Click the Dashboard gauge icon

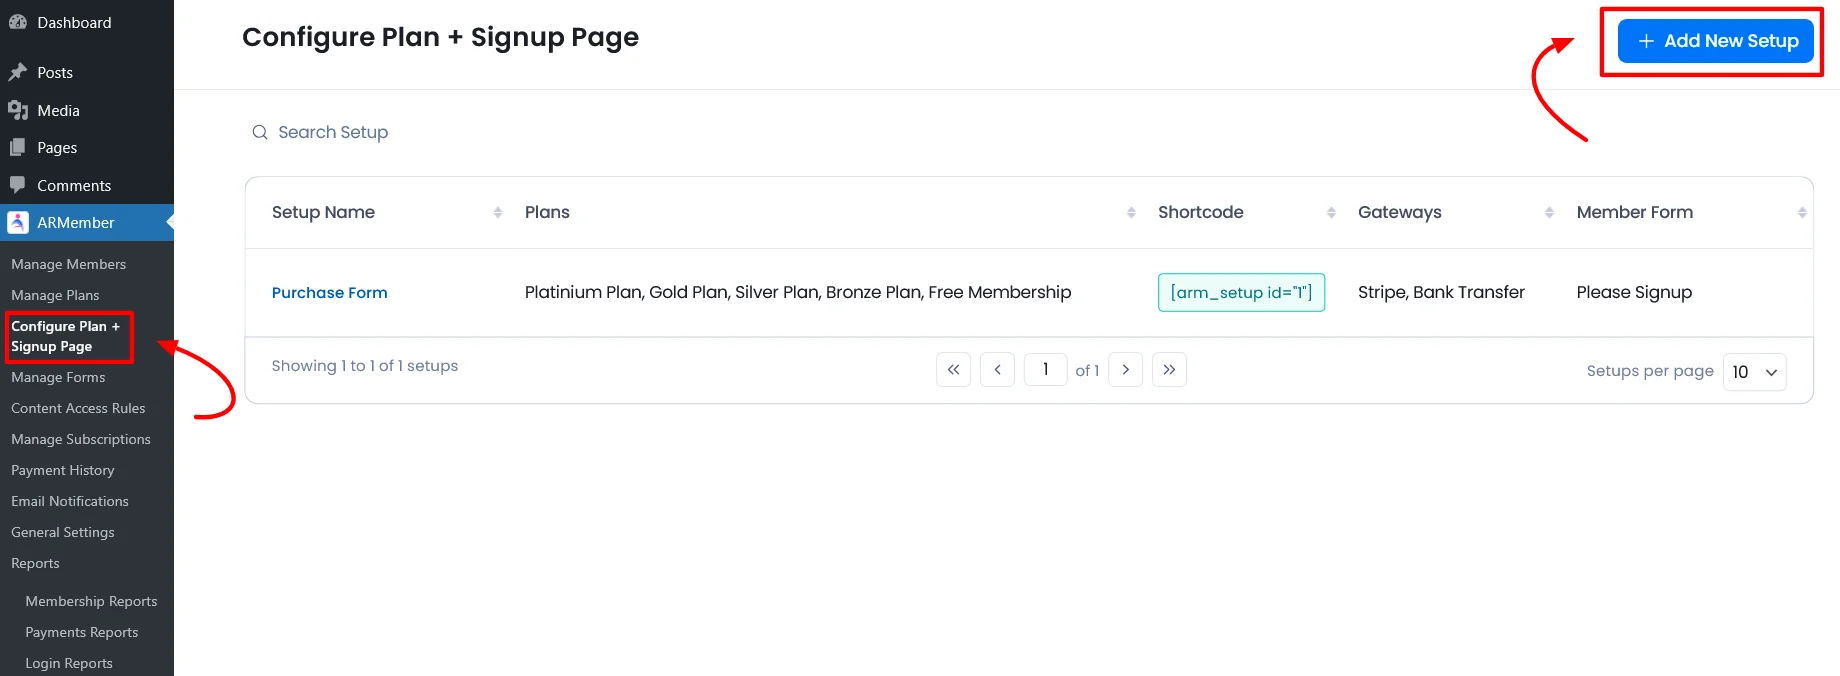point(18,22)
